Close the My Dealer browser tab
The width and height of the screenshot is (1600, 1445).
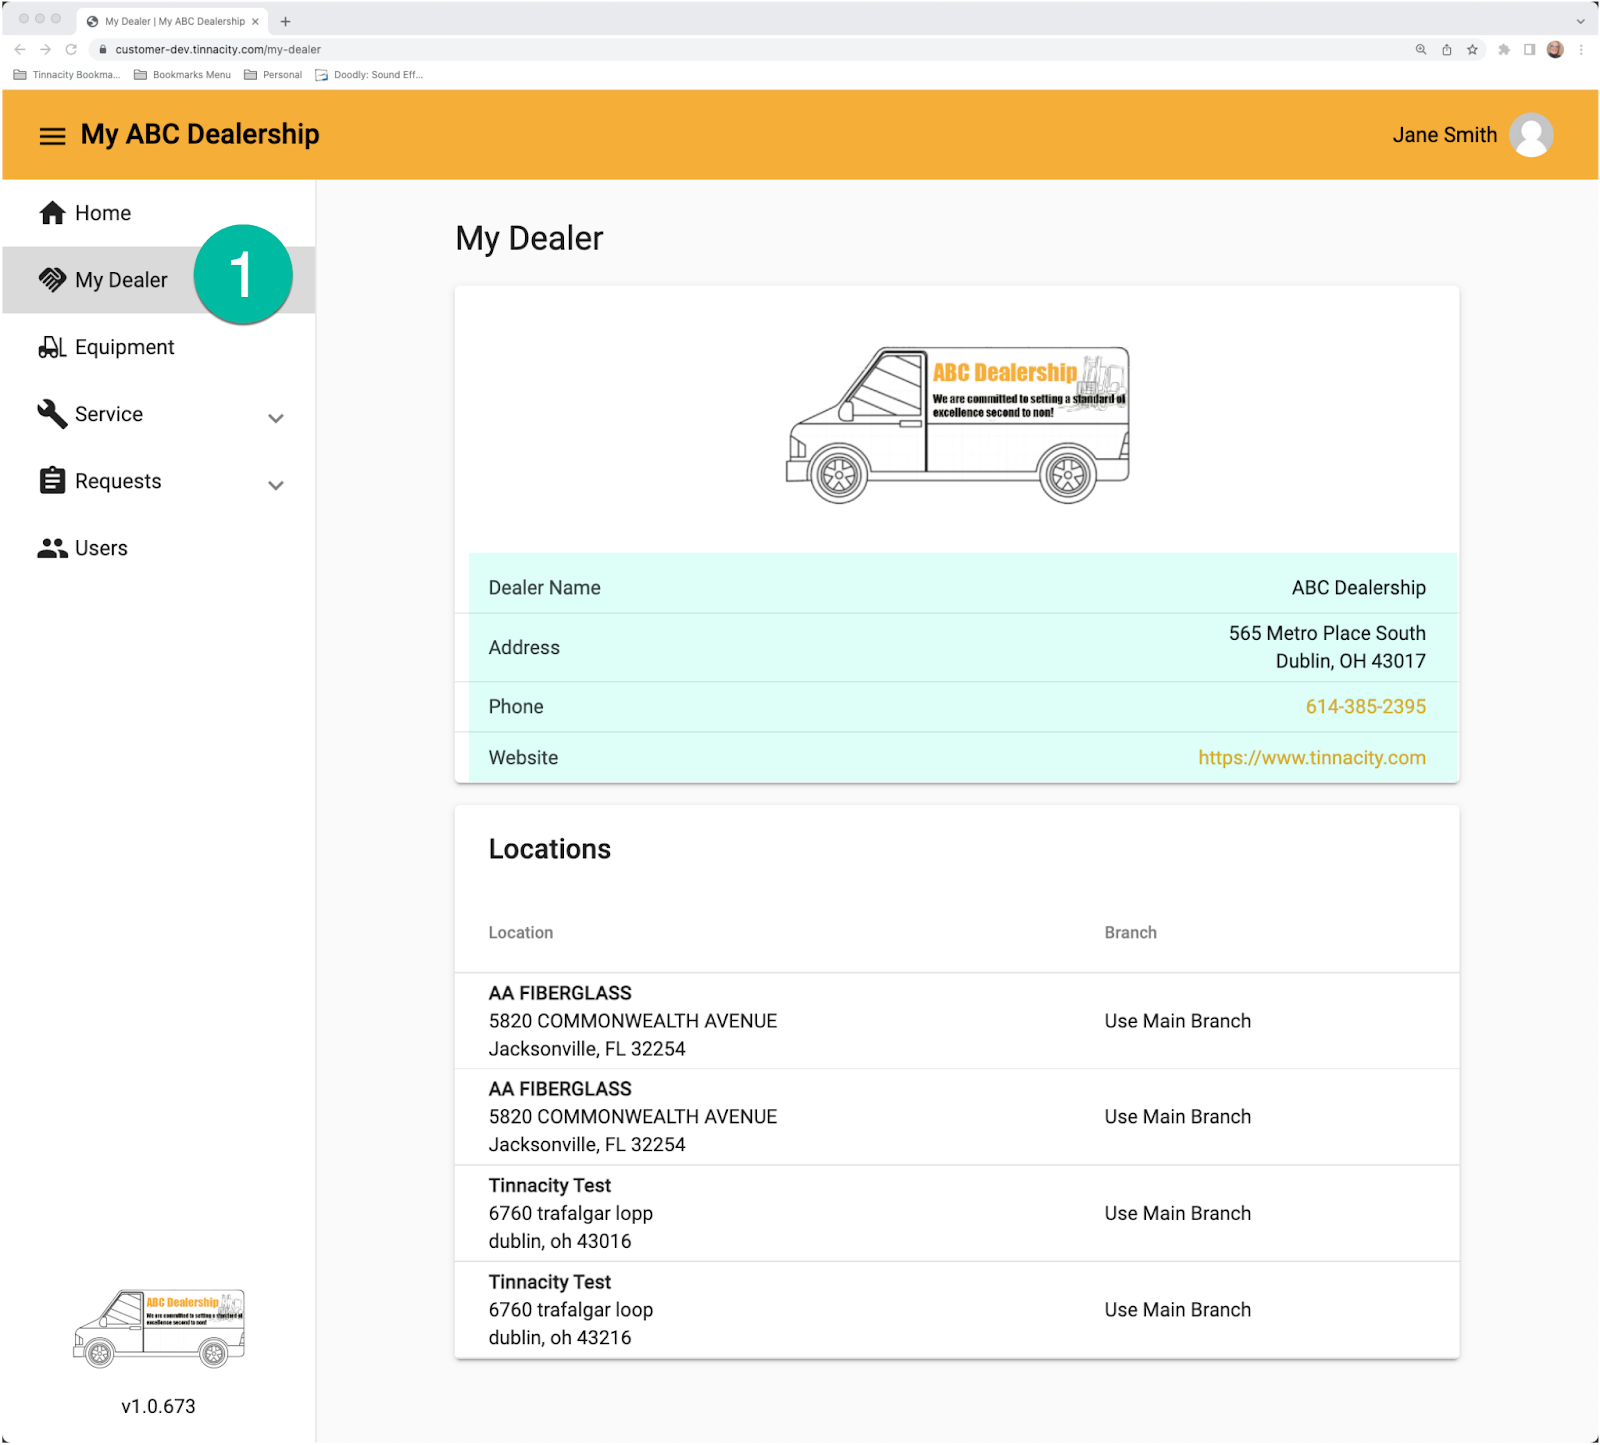[255, 21]
